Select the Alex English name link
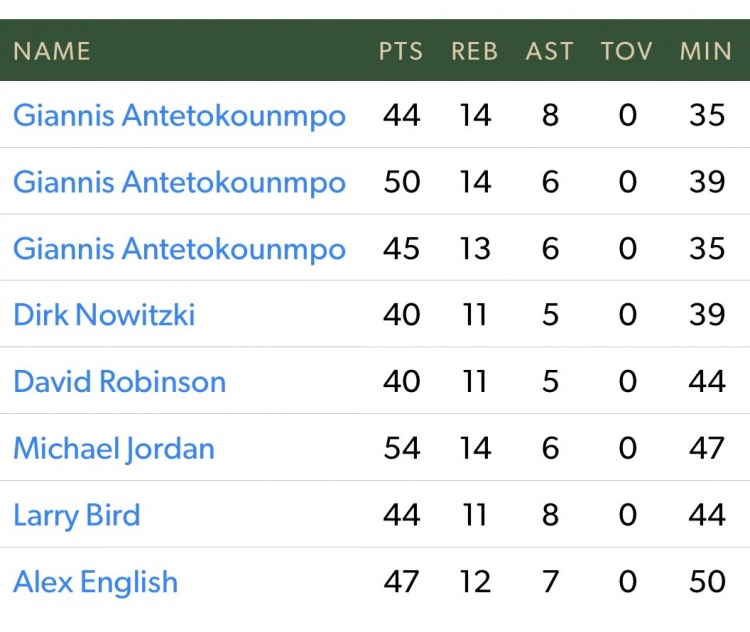 coord(95,582)
